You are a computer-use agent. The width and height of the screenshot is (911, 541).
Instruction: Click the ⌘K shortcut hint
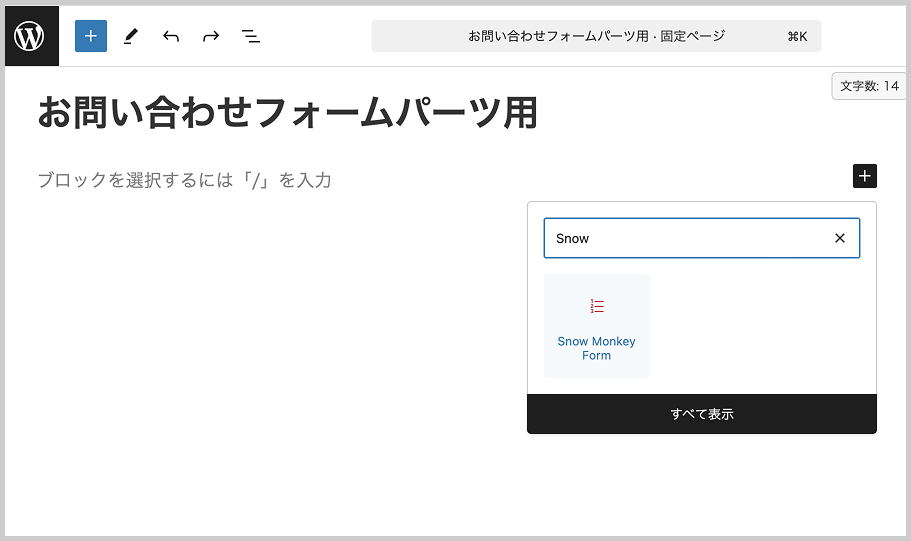pos(797,37)
